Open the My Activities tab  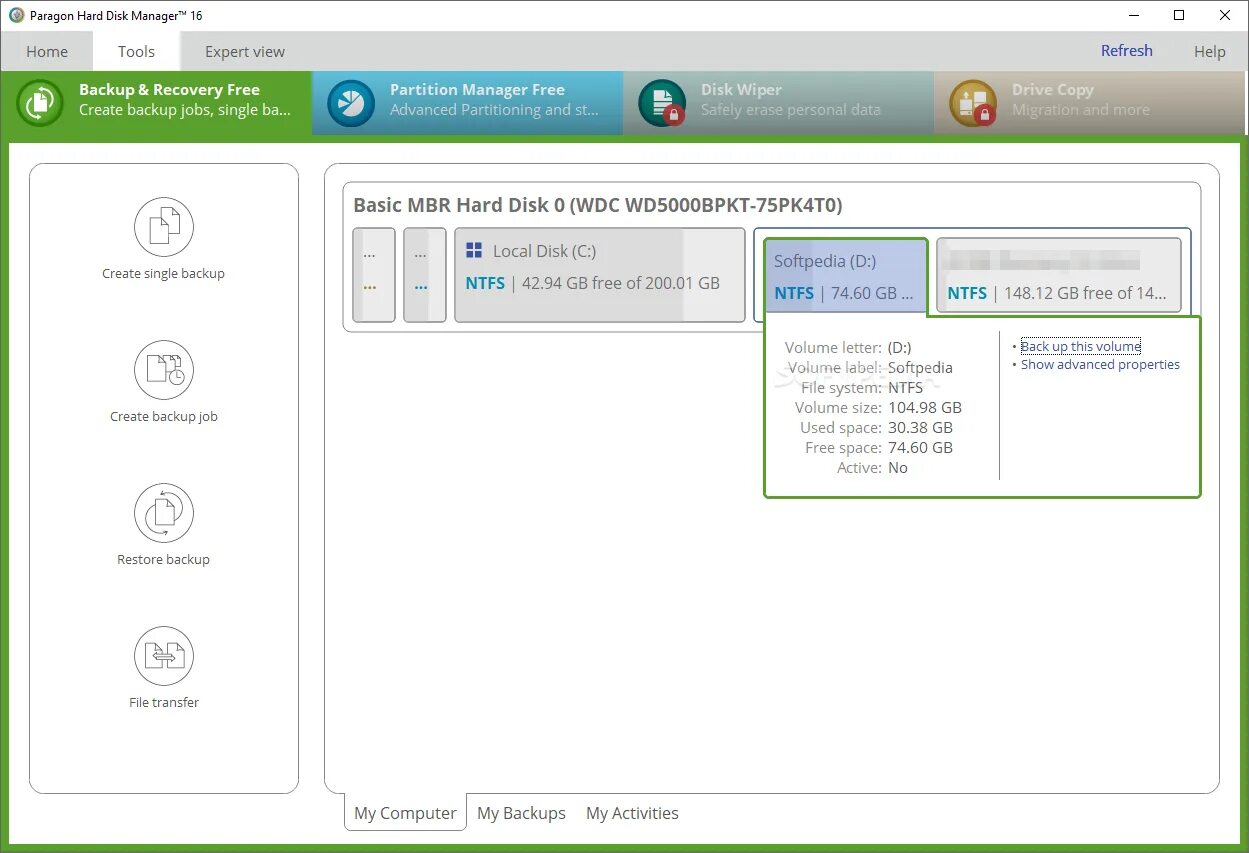(632, 813)
